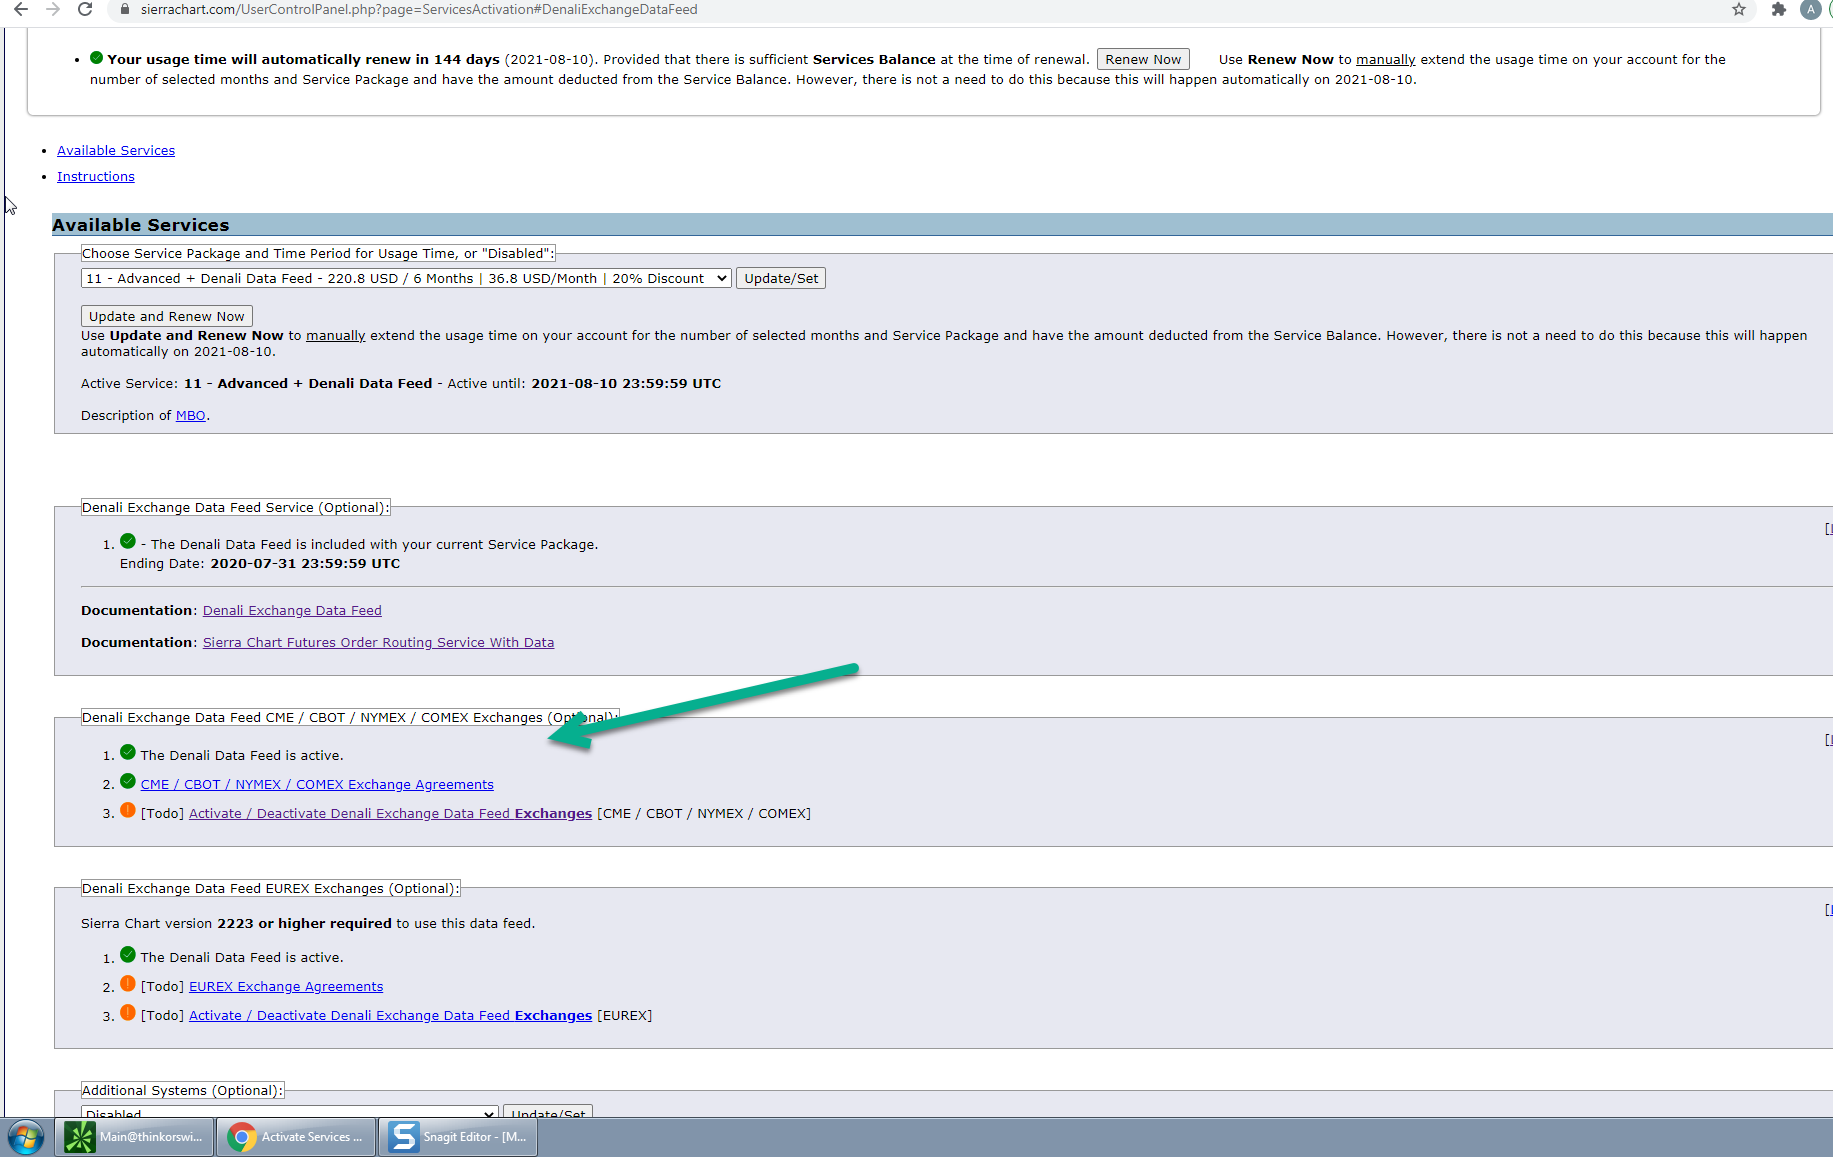
Task: Click orange Todo icon beside EUREX Exchange Agreements
Action: 128,983
